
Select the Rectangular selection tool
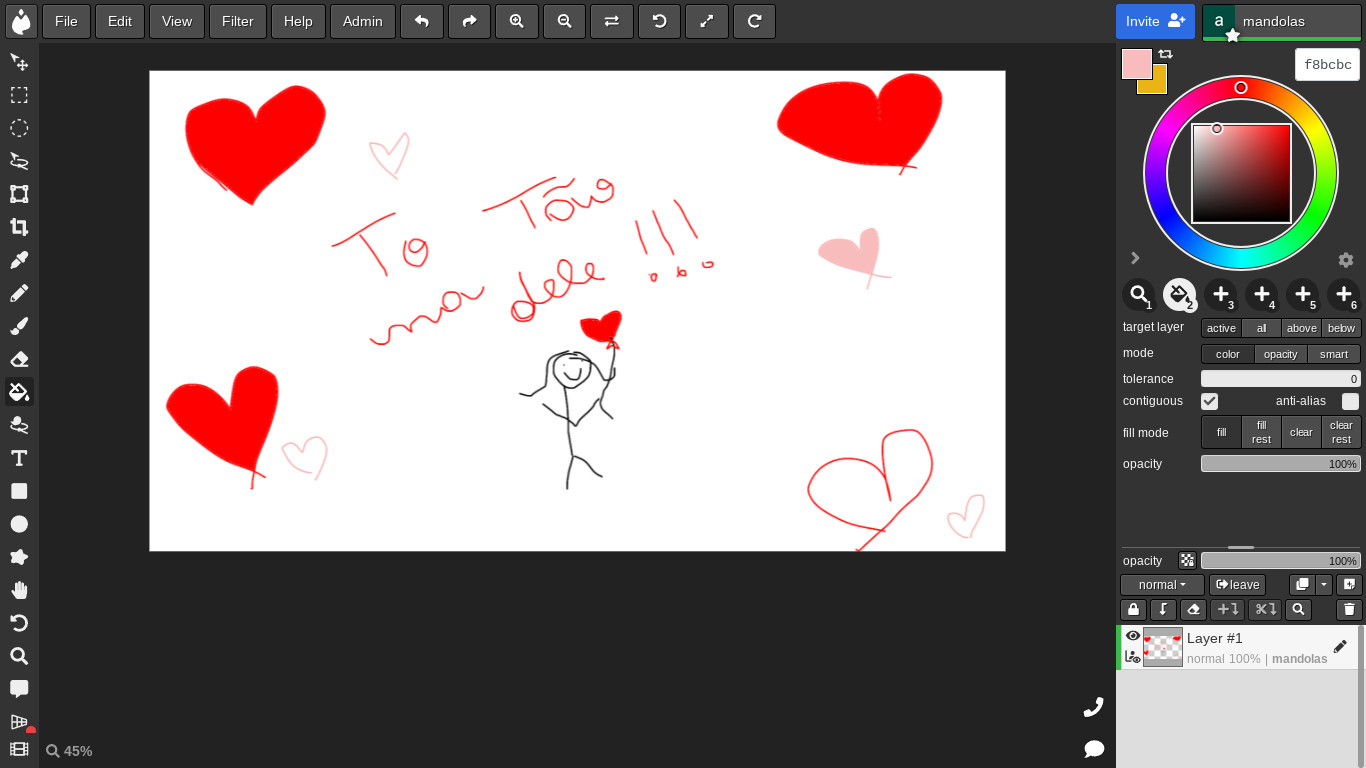click(x=19, y=95)
